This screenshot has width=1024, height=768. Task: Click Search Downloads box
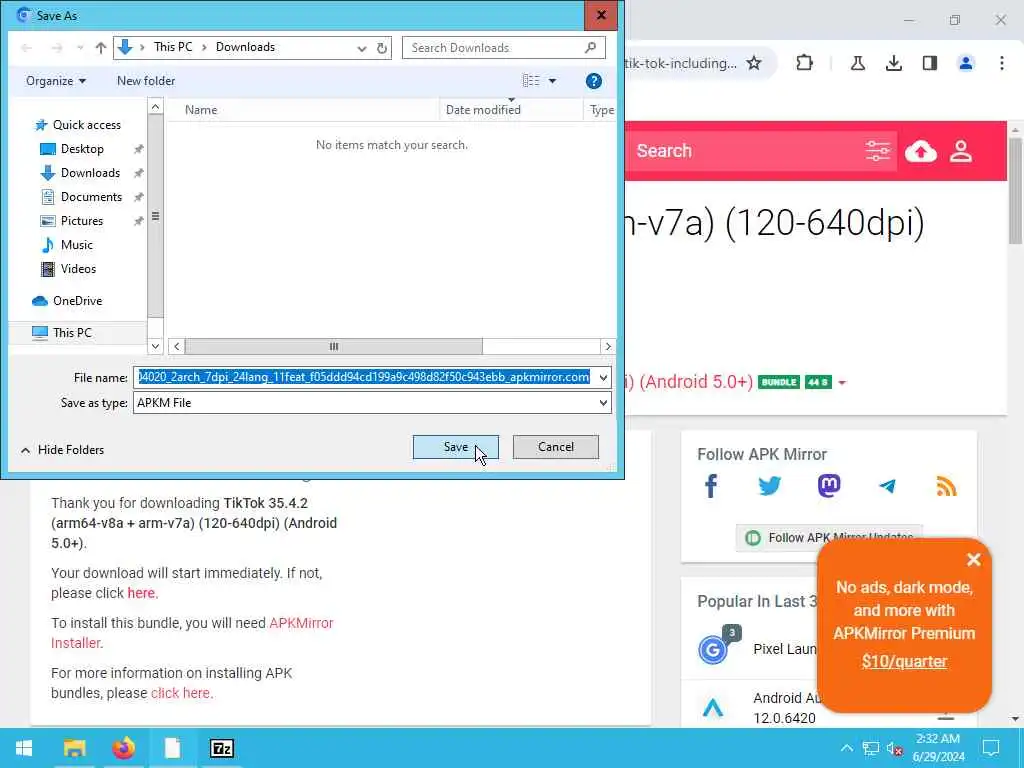click(x=504, y=48)
